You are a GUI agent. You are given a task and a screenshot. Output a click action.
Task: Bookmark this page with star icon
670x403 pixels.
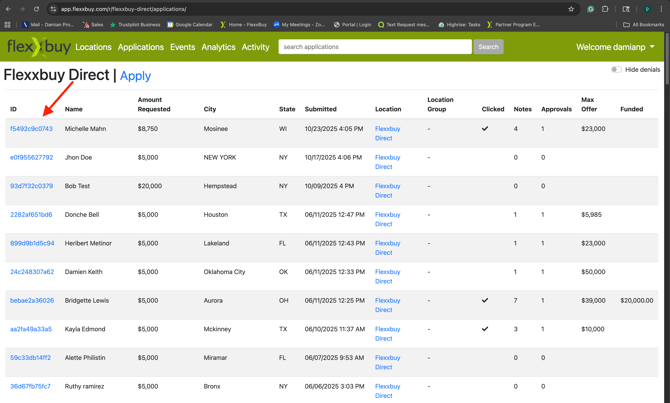pyautogui.click(x=571, y=9)
